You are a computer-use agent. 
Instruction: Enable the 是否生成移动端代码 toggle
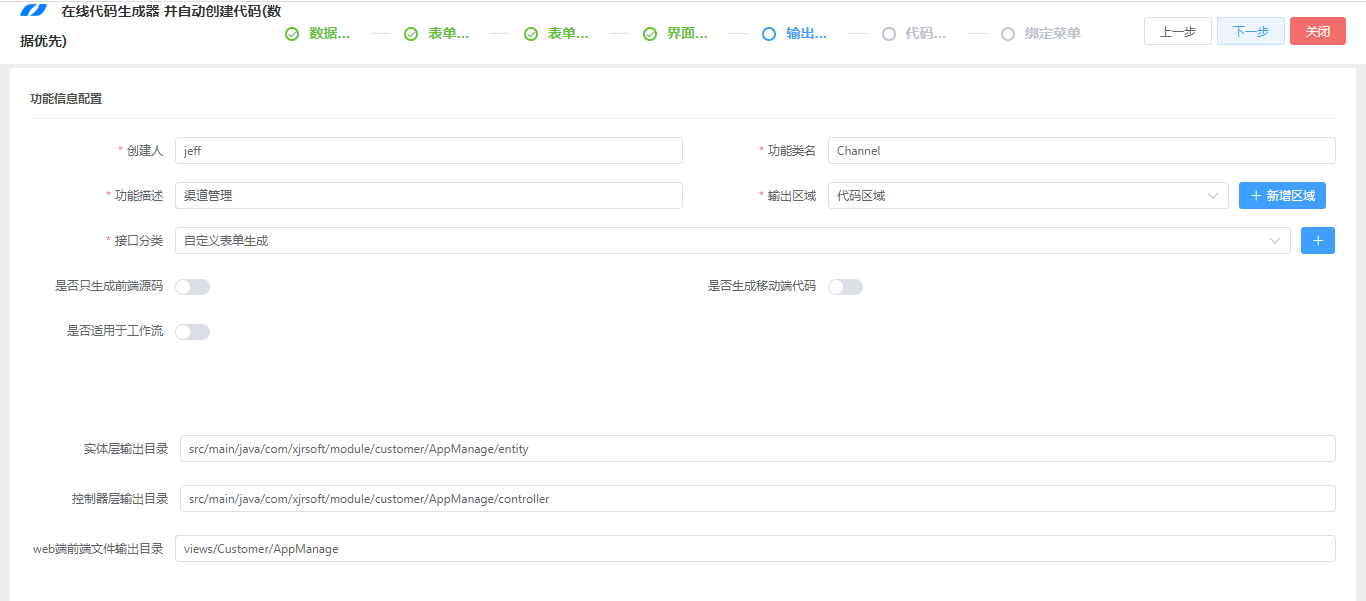pos(845,286)
